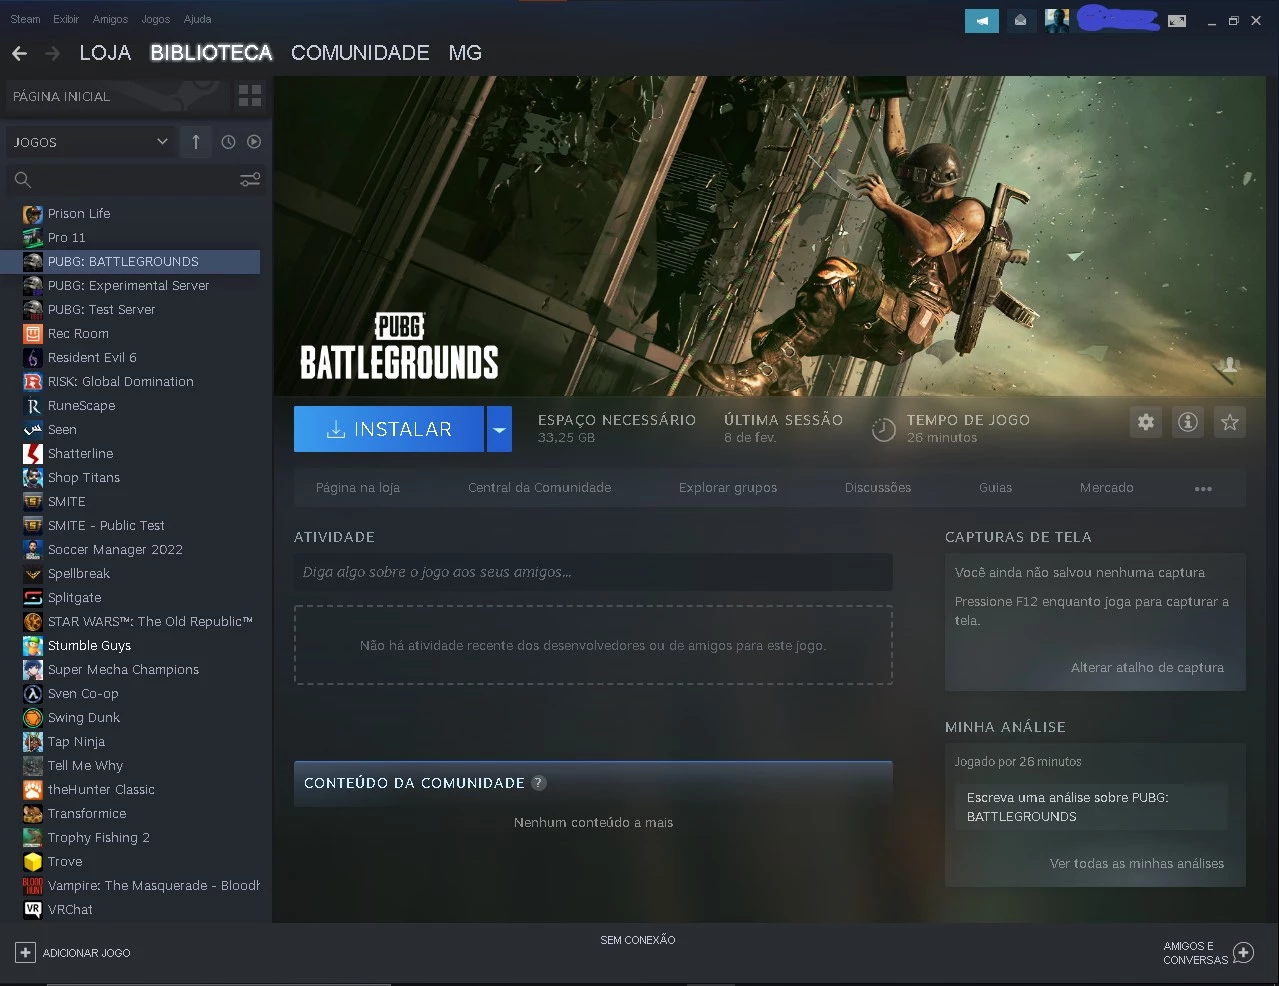
Task: Open the Amigos menu
Action: pos(110,19)
